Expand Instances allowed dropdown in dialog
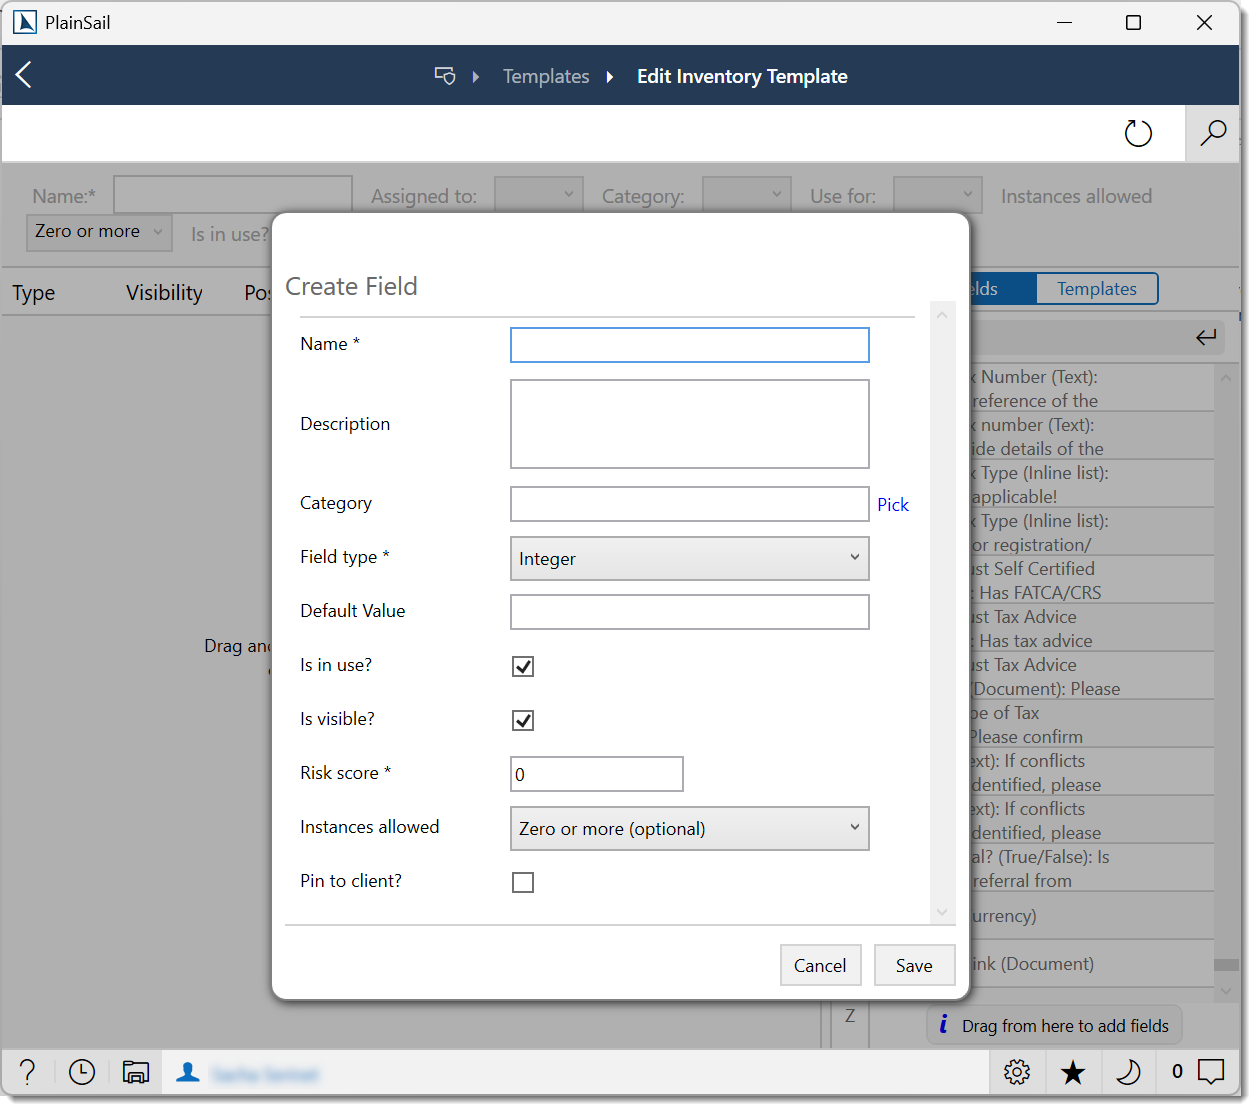Image resolution: width=1256 pixels, height=1111 pixels. tap(689, 829)
